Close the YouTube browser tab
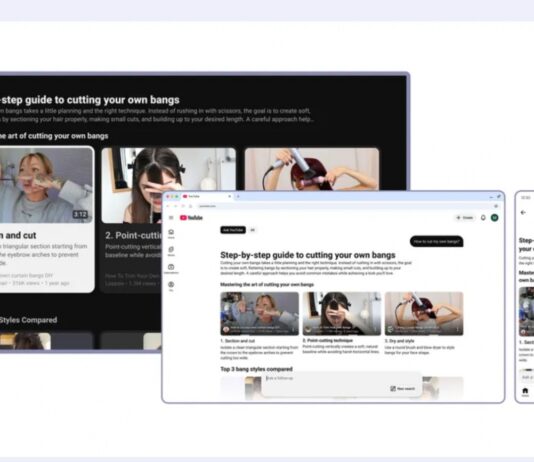Screen dimensions: 534x462 point(230,196)
